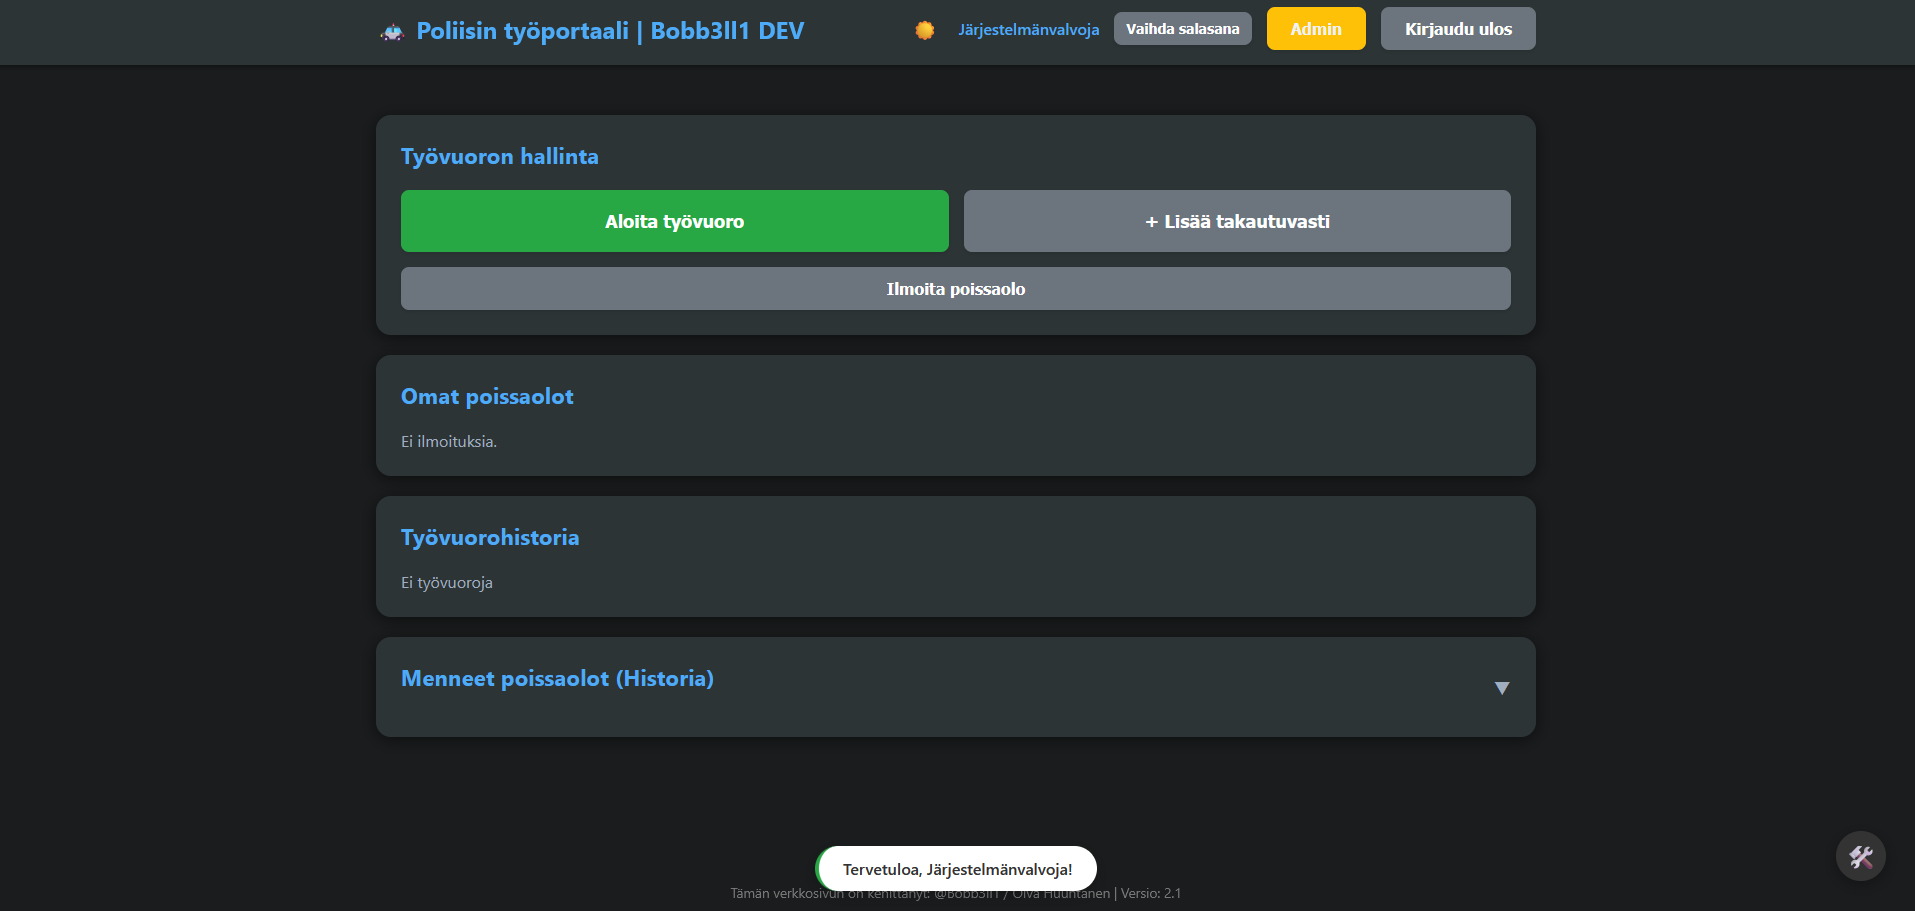Report an absence via Ilmoita poissaolo

pyautogui.click(x=955, y=289)
